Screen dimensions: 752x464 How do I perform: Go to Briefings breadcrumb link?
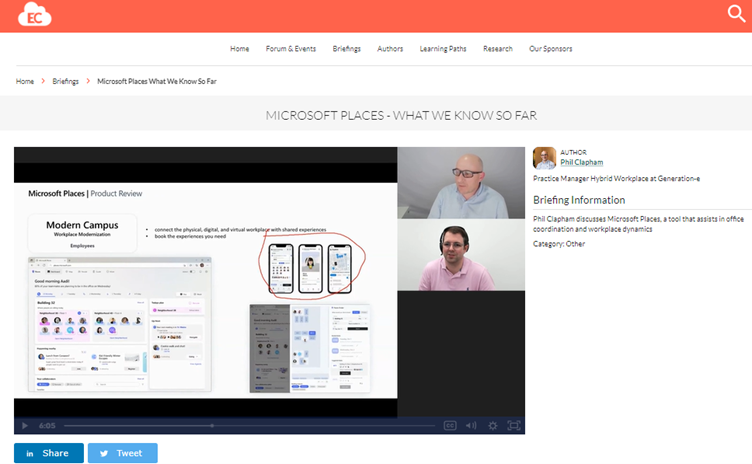point(65,82)
